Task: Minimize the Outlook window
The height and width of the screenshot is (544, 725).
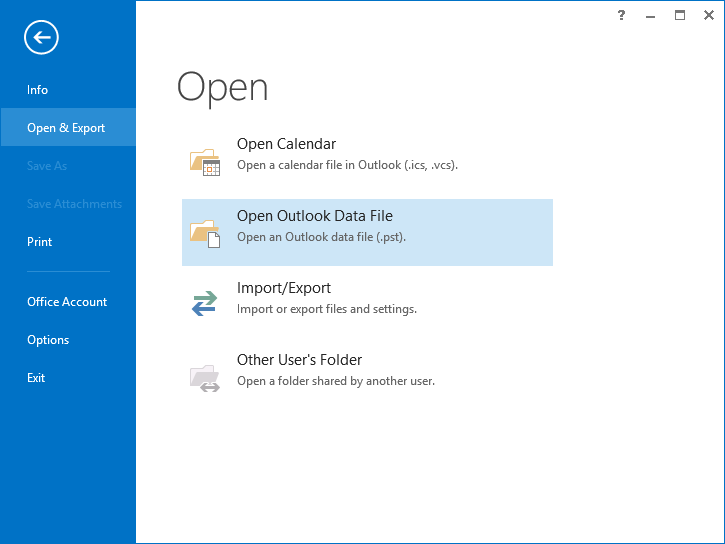Action: click(651, 17)
